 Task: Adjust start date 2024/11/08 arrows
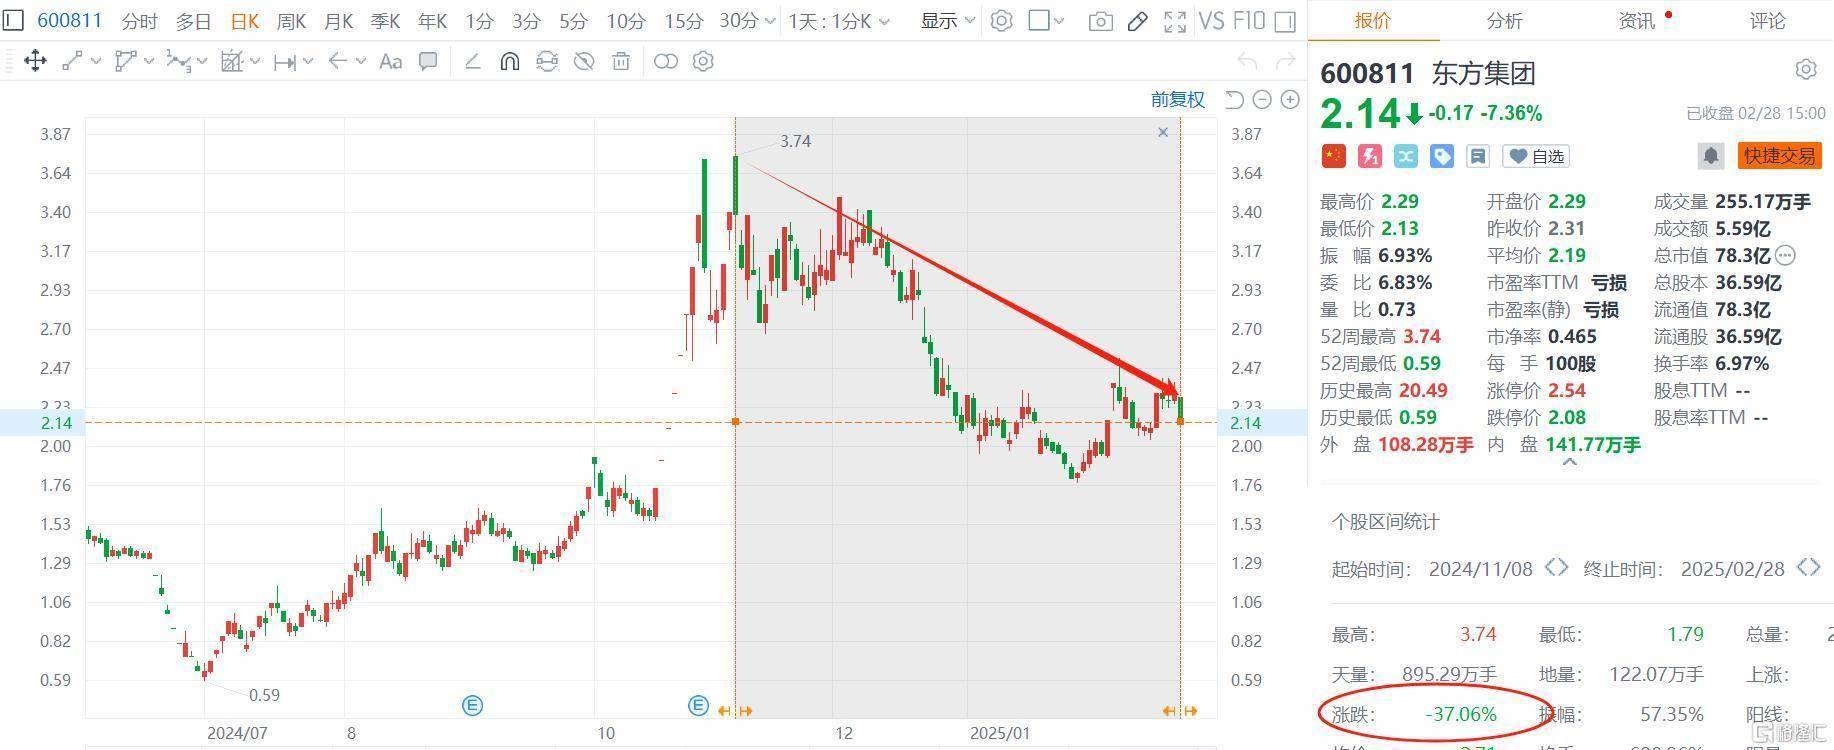(x=1556, y=568)
